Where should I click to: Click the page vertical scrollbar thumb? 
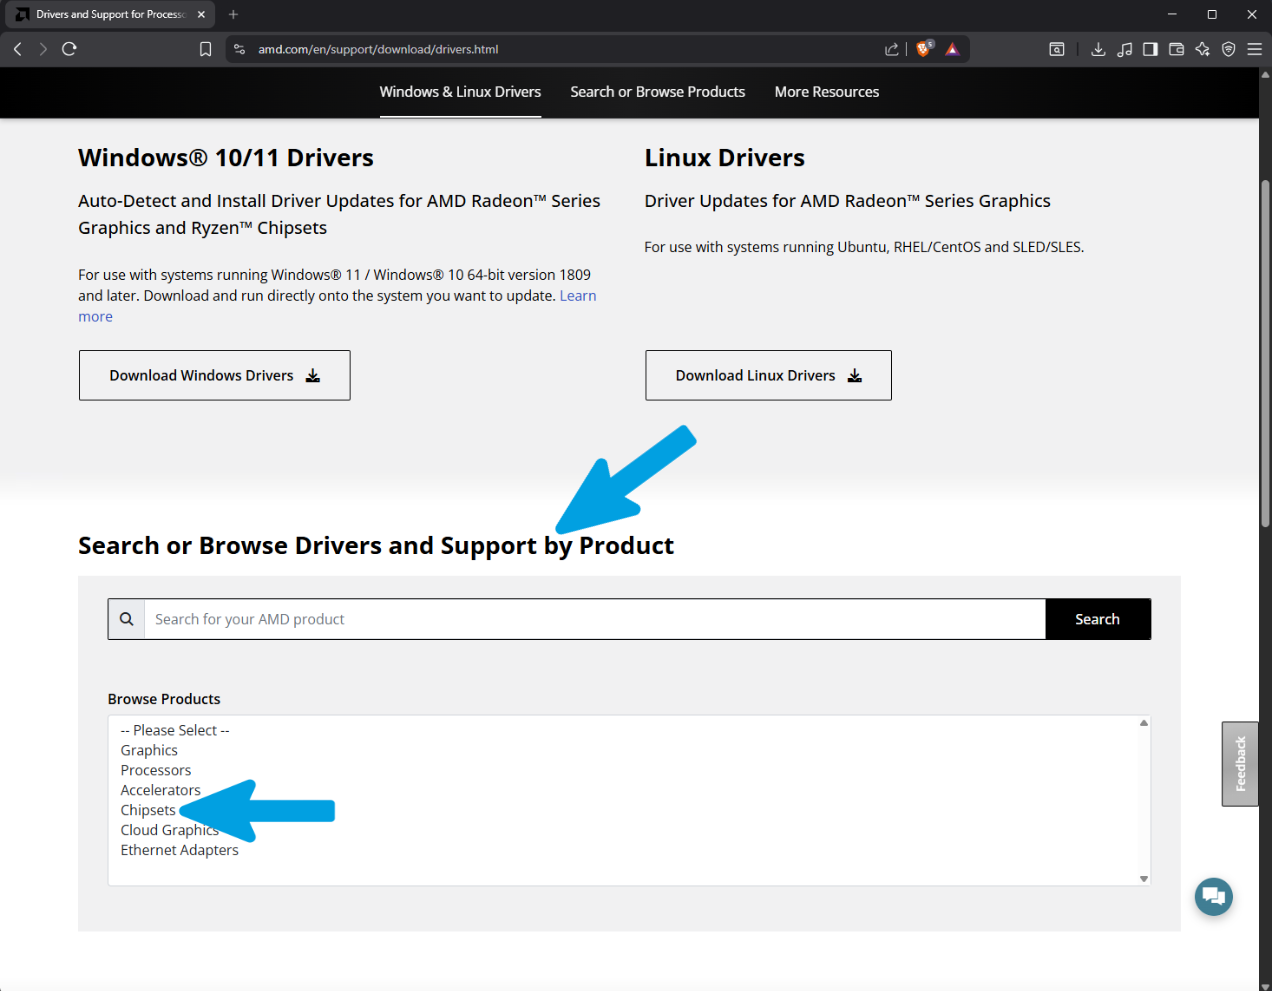(1265, 352)
